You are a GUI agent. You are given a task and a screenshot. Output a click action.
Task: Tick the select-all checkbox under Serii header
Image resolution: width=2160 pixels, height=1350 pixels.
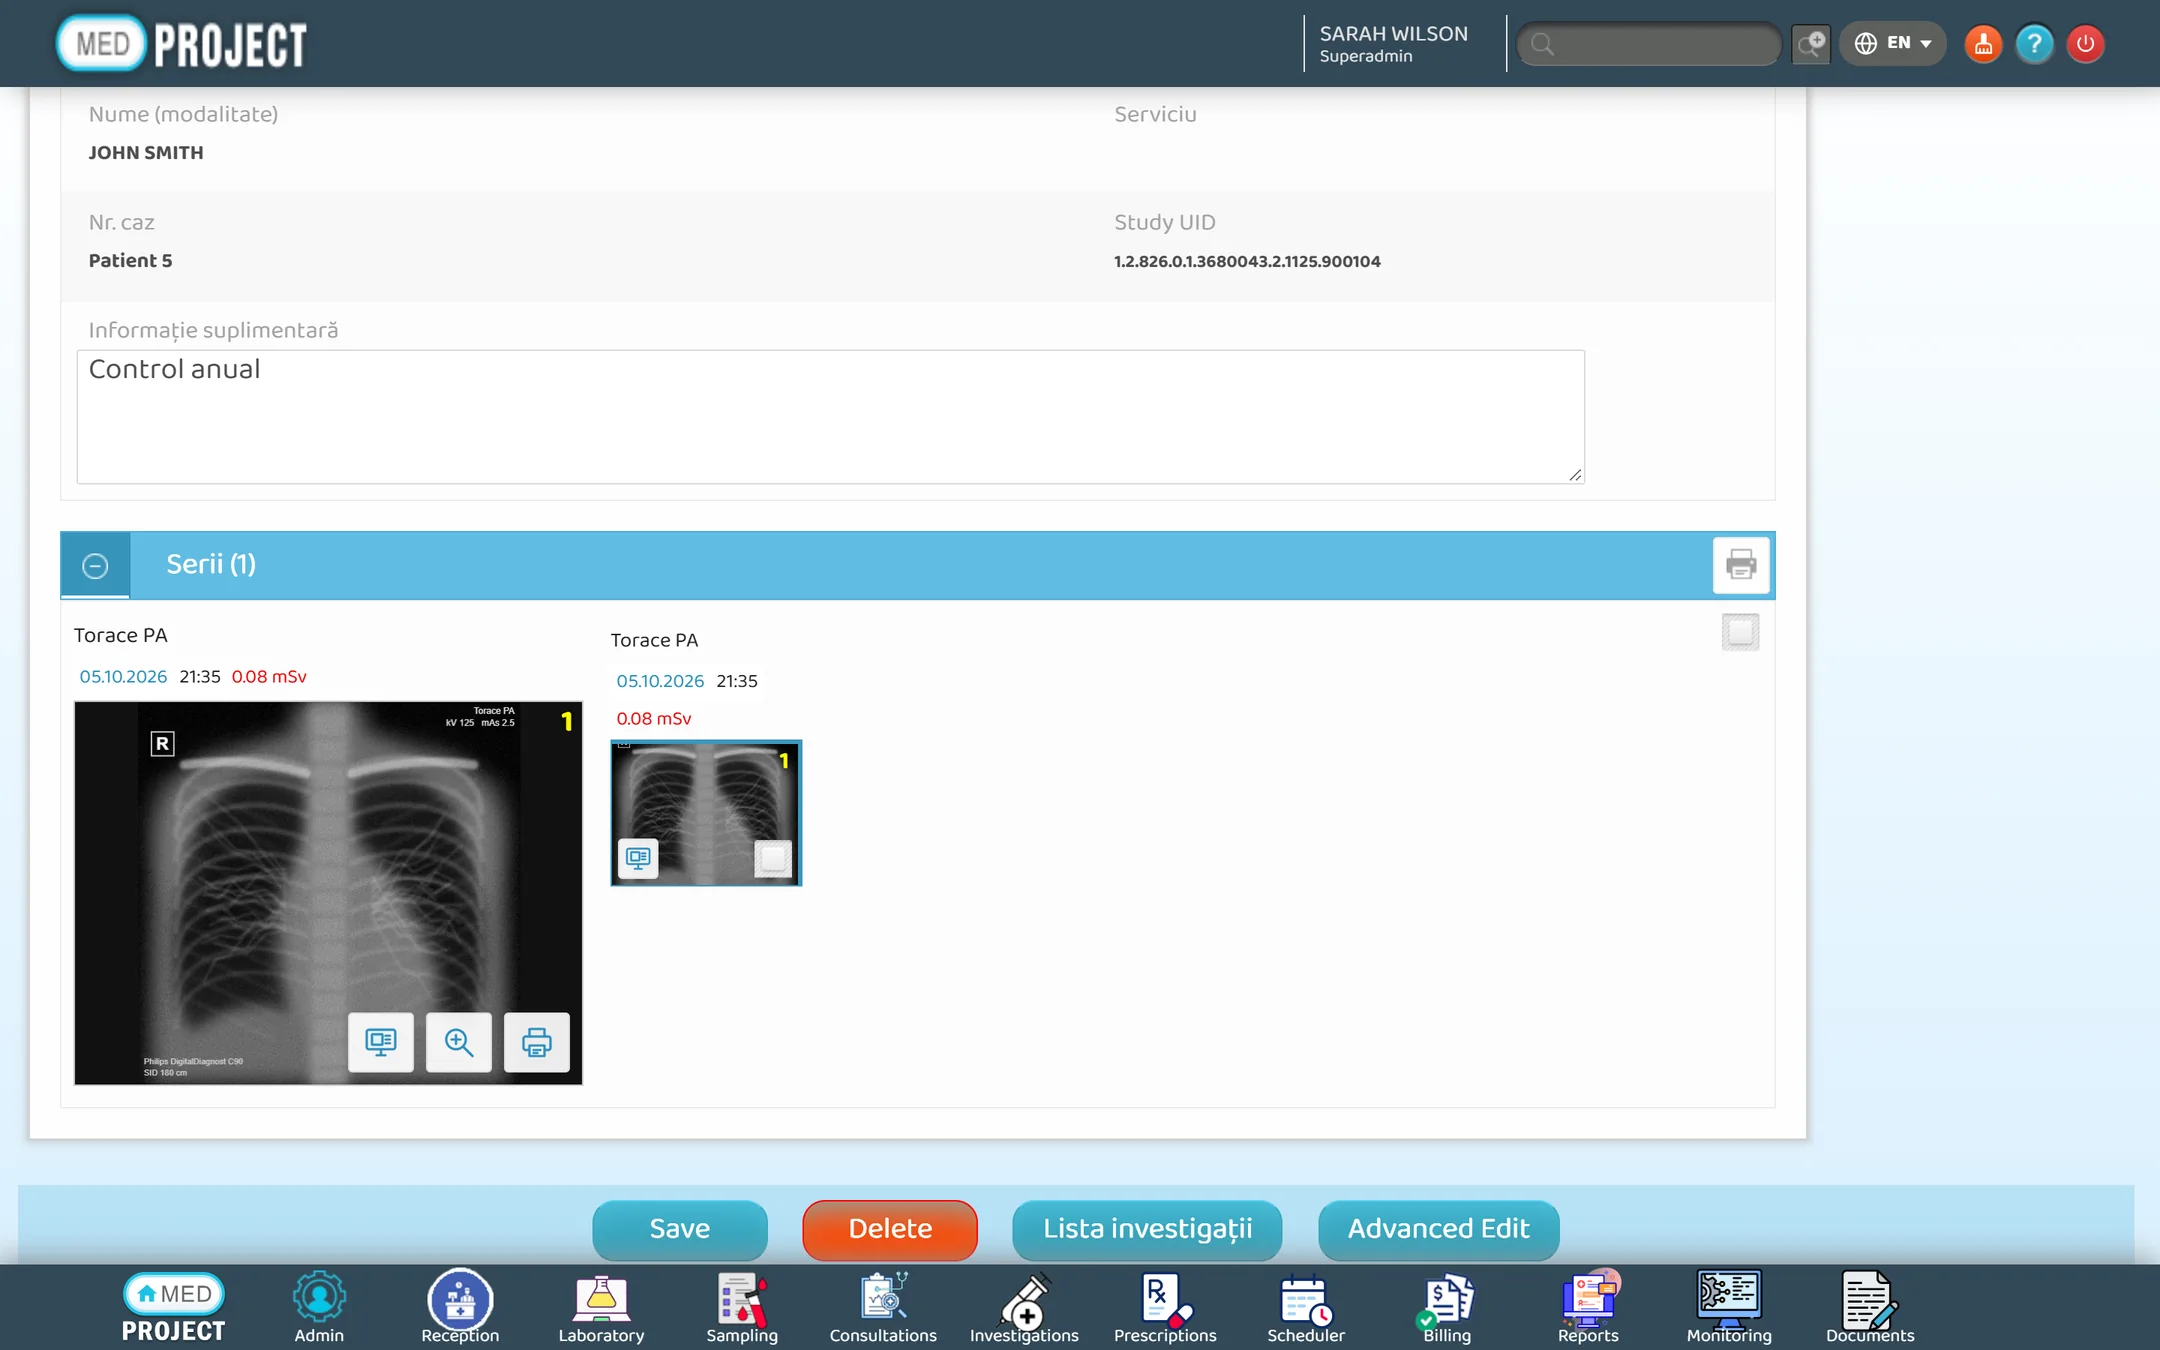1740,632
